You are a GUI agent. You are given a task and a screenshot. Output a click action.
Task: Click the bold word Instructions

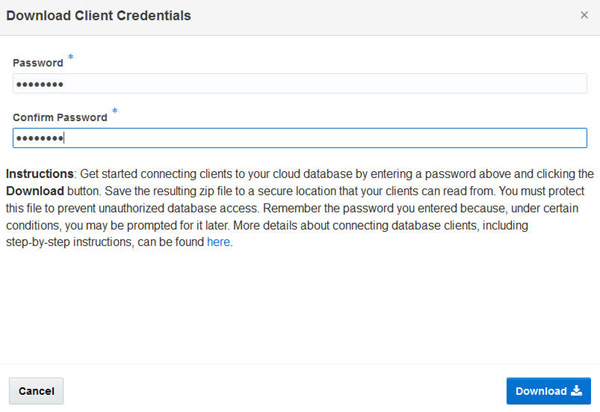pos(39,172)
